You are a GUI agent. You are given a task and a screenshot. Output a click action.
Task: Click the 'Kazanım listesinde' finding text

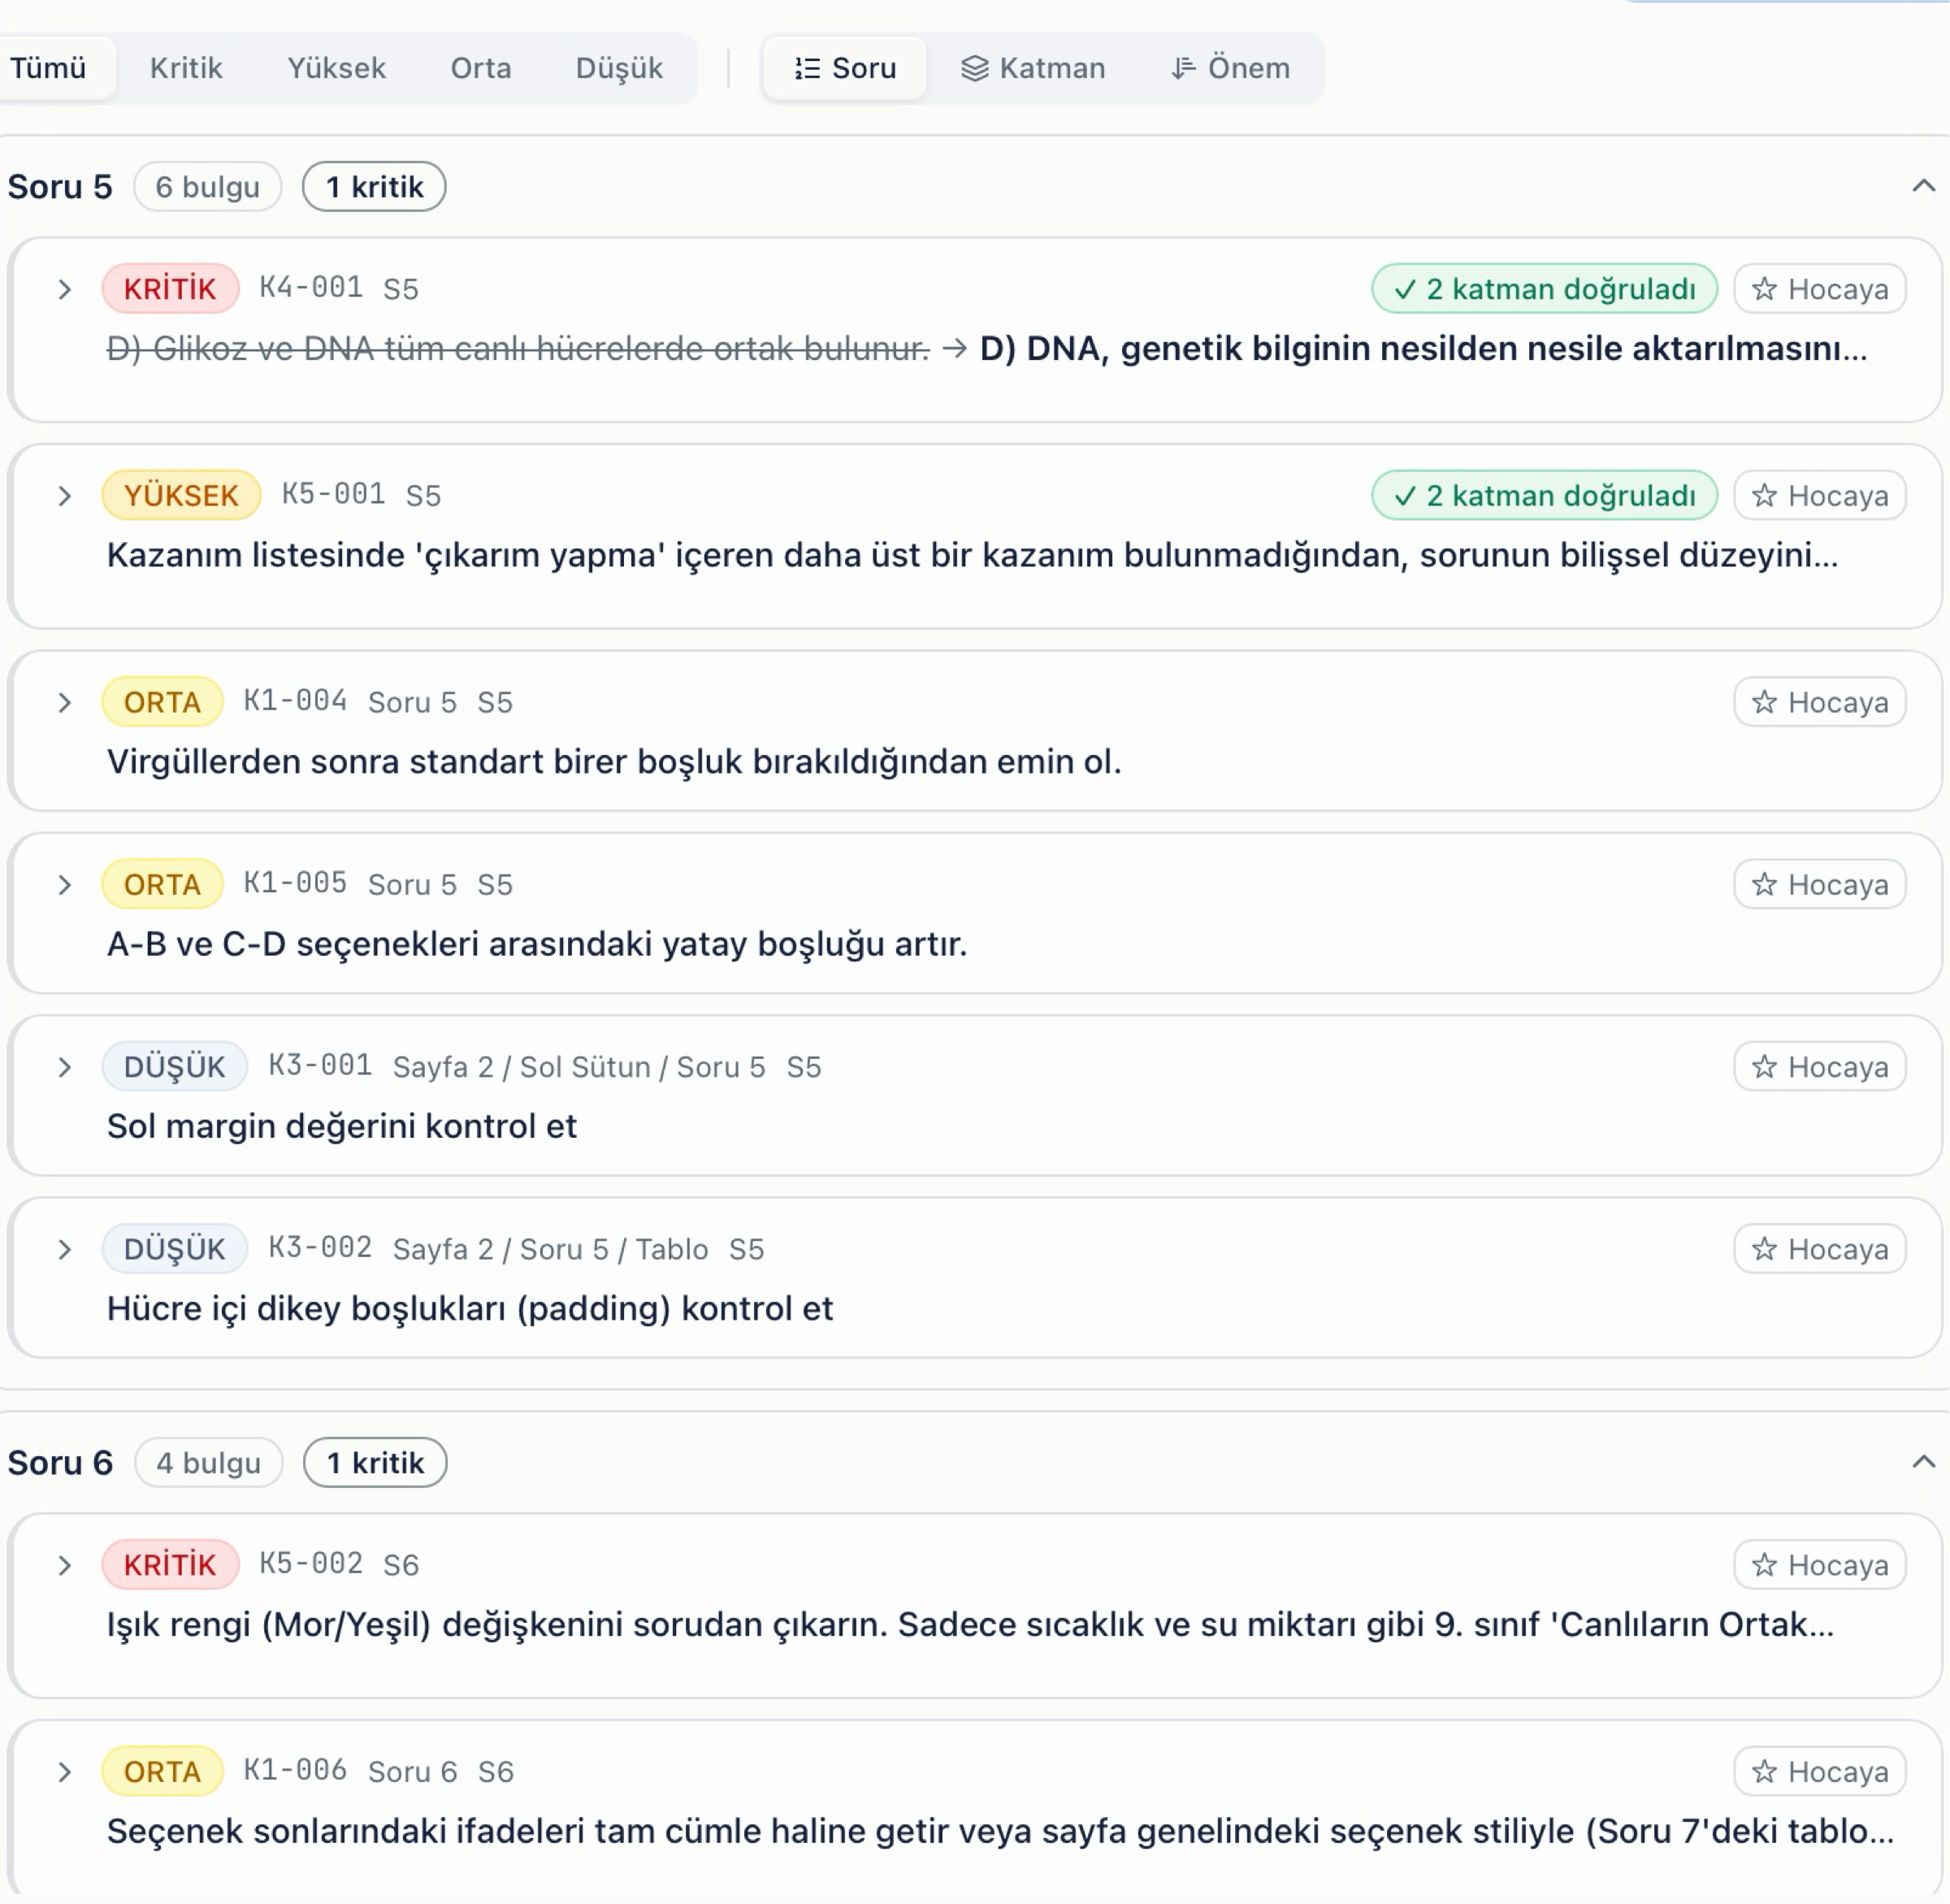coord(972,555)
